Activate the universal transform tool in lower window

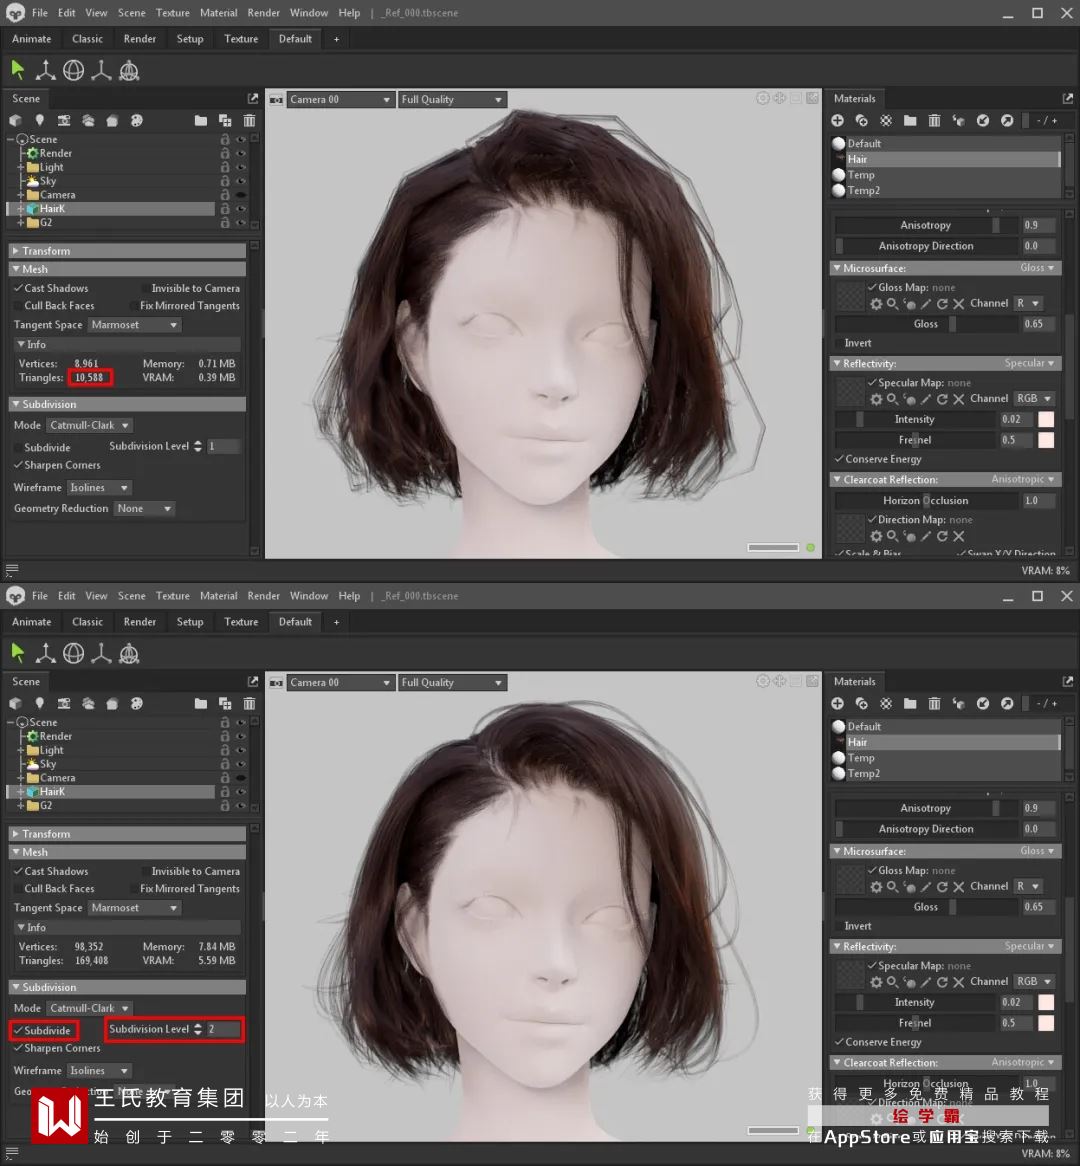coord(129,654)
